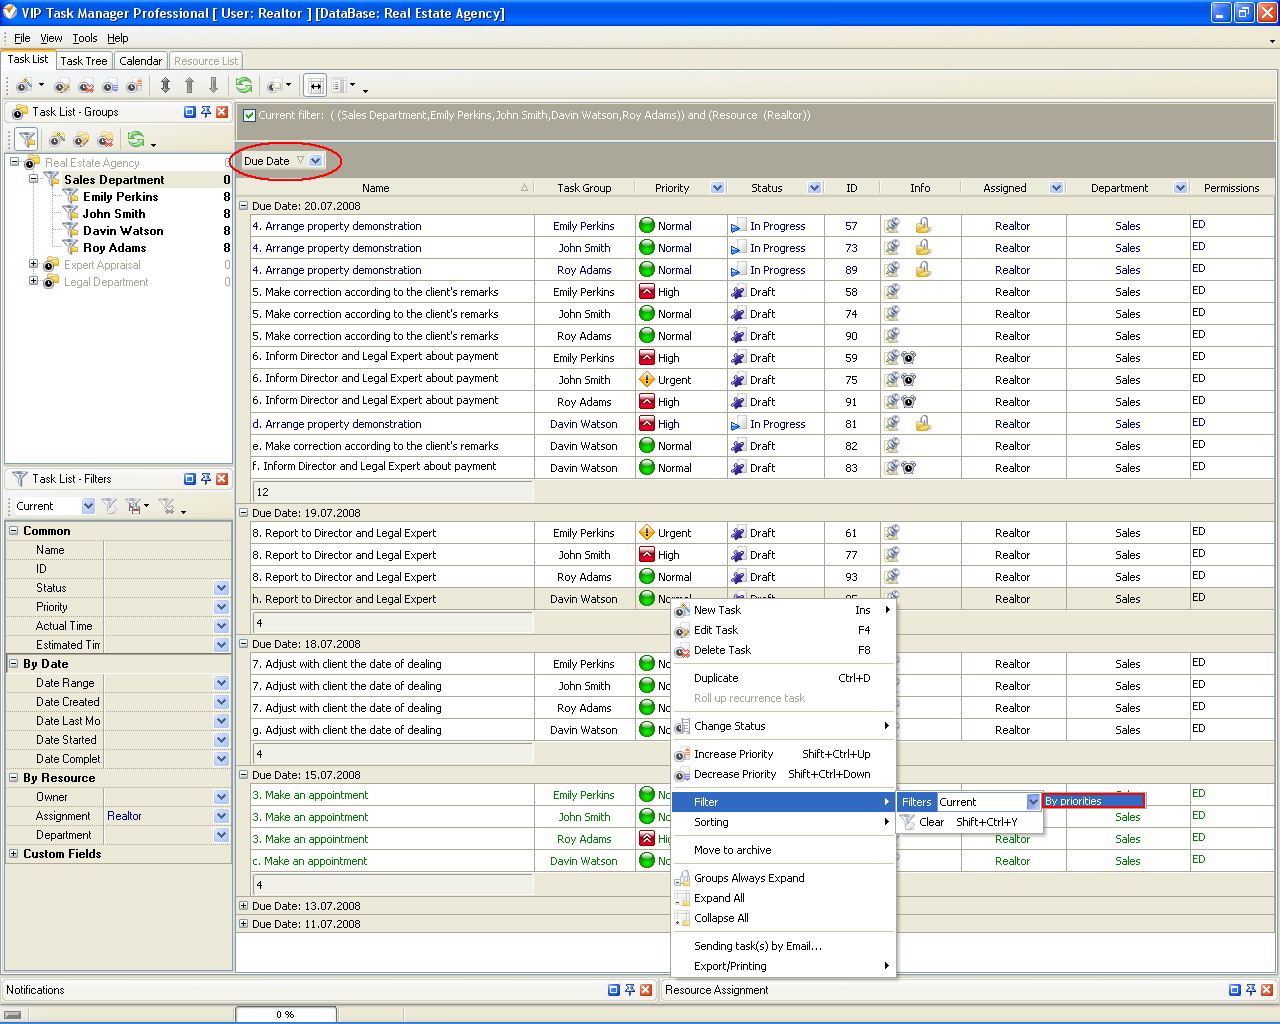Uncheck the Current filter checkbox
The height and width of the screenshot is (1024, 1280).
pyautogui.click(x=249, y=115)
